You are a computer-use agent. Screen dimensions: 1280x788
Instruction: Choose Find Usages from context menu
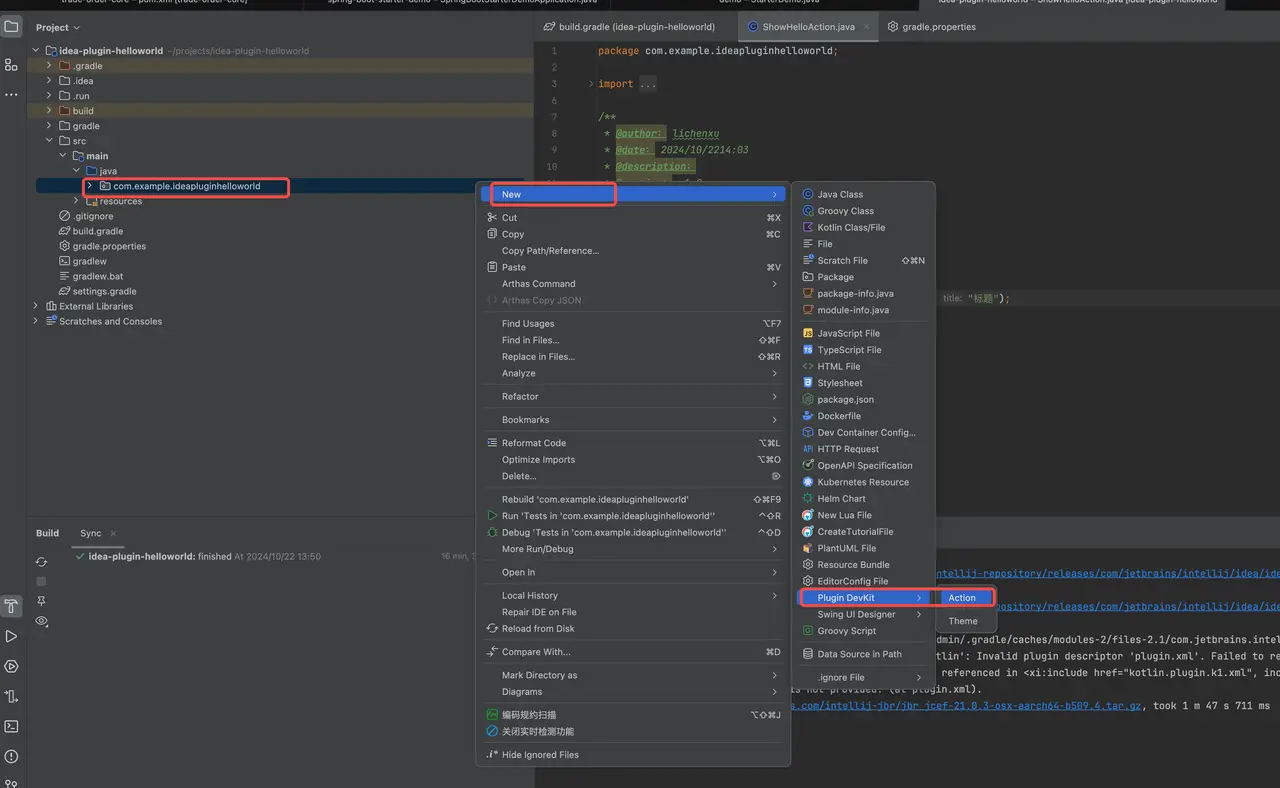pos(633,324)
